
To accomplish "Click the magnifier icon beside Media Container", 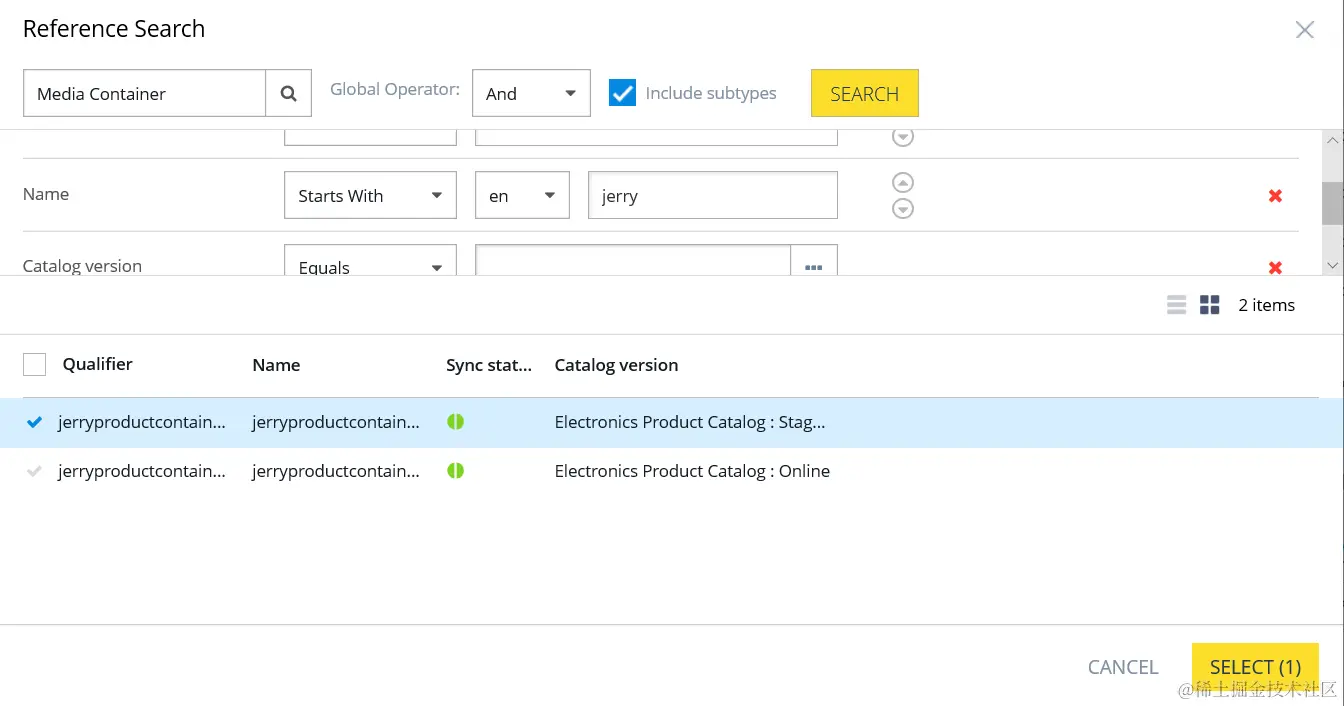I will [x=288, y=93].
